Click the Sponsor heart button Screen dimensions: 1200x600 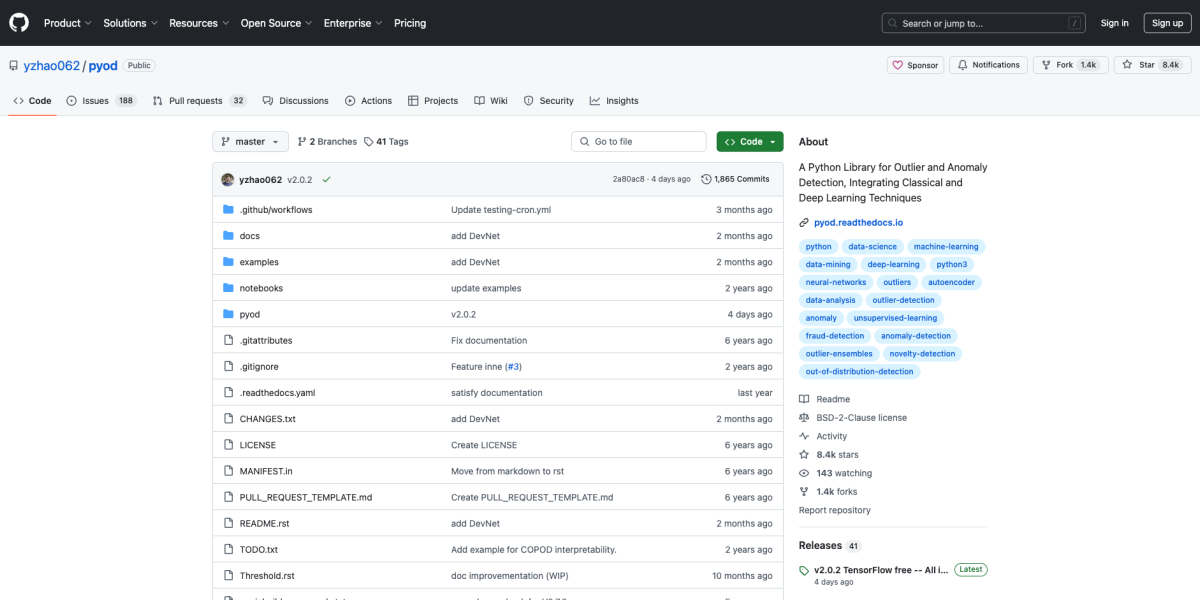pyautogui.click(x=914, y=65)
